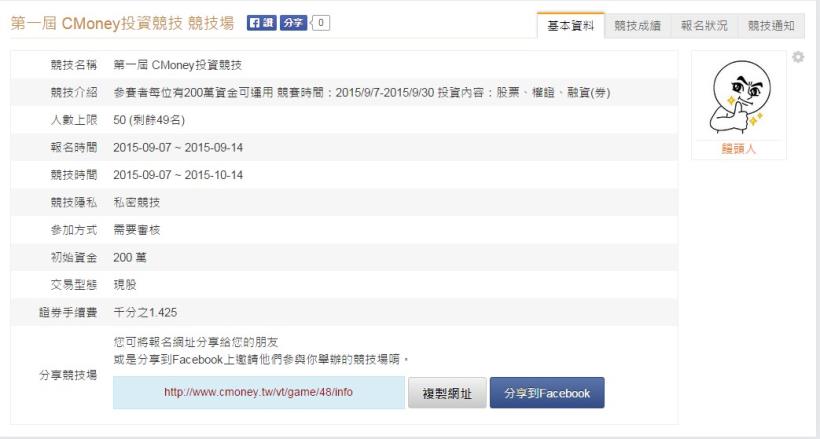Viewport: 820px width, 439px height.
Task: Click the 競技介紹 description text
Action: pos(362,93)
